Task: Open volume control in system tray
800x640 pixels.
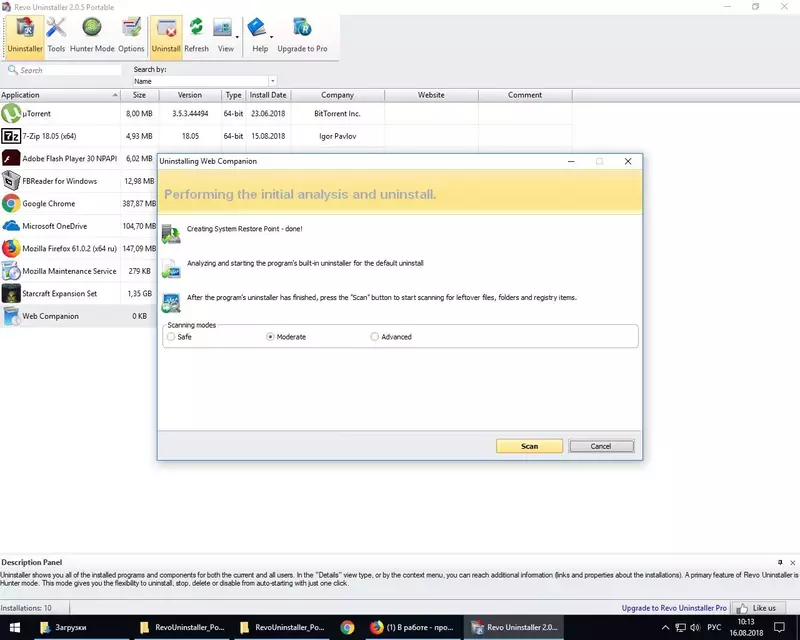Action: (695, 627)
